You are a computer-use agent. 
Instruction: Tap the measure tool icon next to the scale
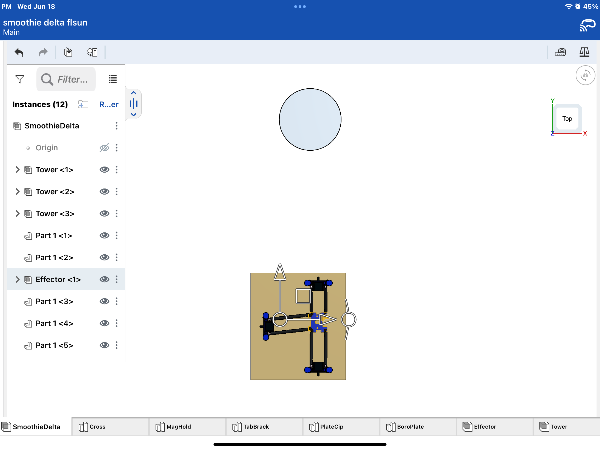[560, 52]
